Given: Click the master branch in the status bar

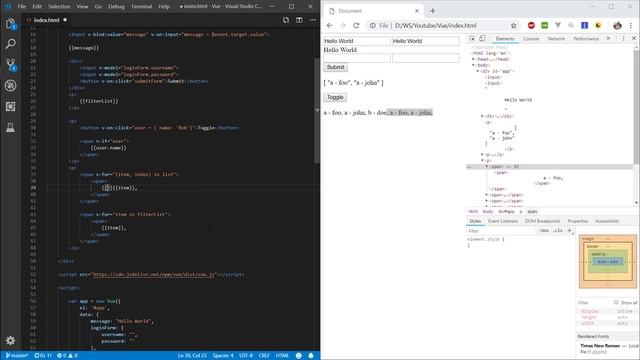Looking at the screenshot, I should point(17,356).
